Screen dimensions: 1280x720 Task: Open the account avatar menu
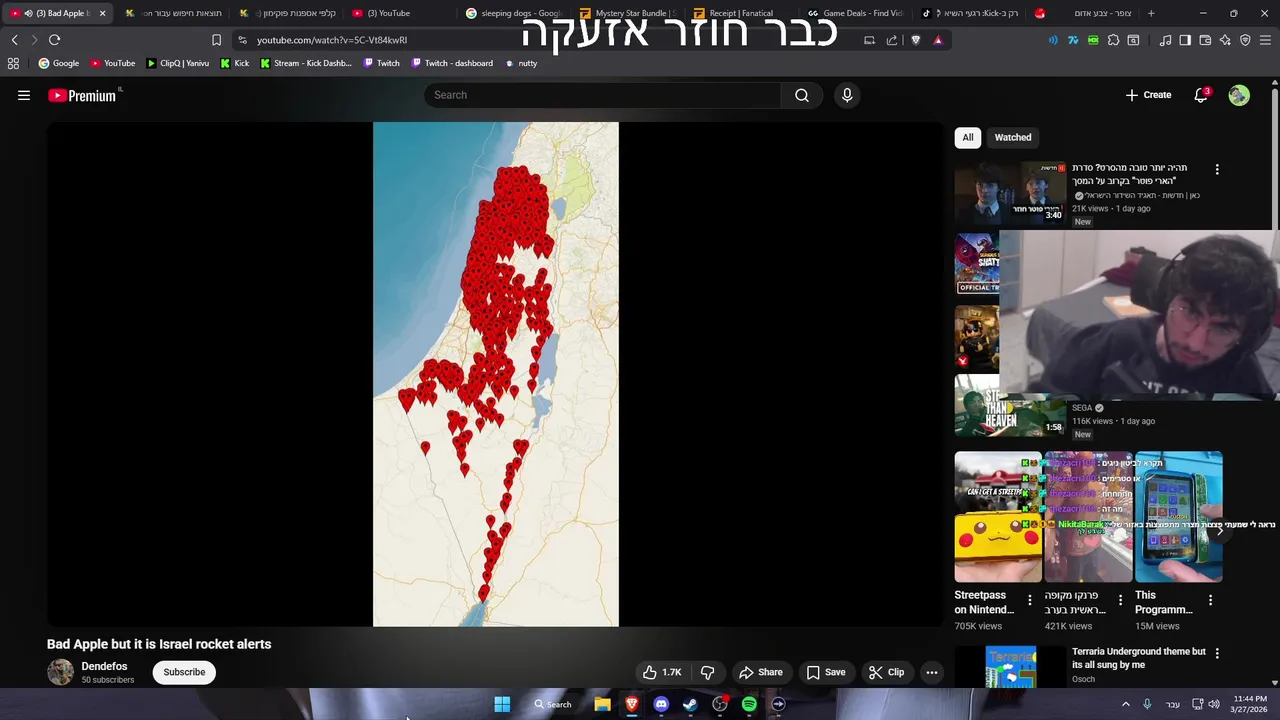pos(1239,95)
